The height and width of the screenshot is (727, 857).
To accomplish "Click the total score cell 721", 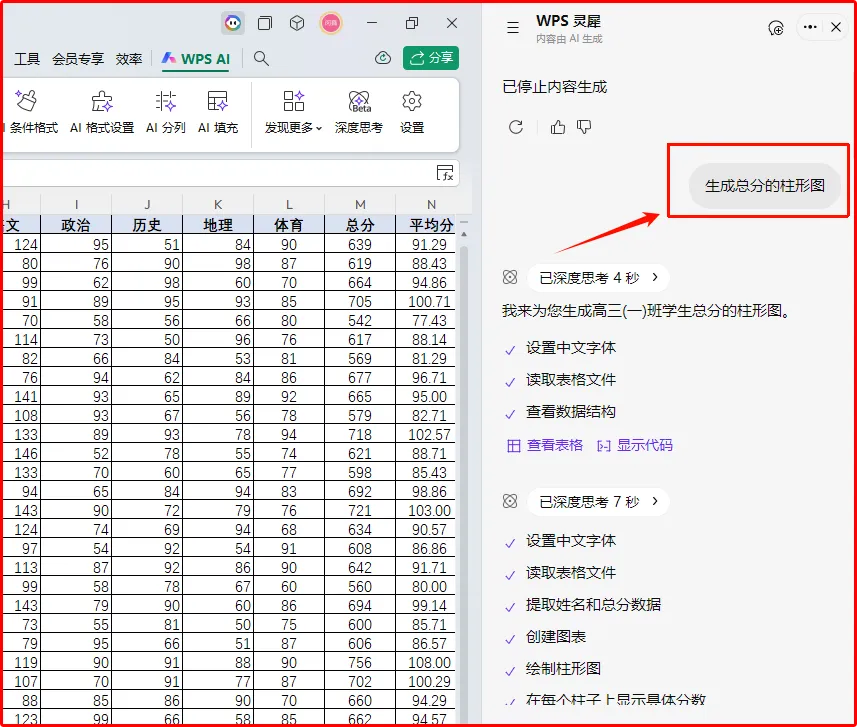I will coord(360,511).
